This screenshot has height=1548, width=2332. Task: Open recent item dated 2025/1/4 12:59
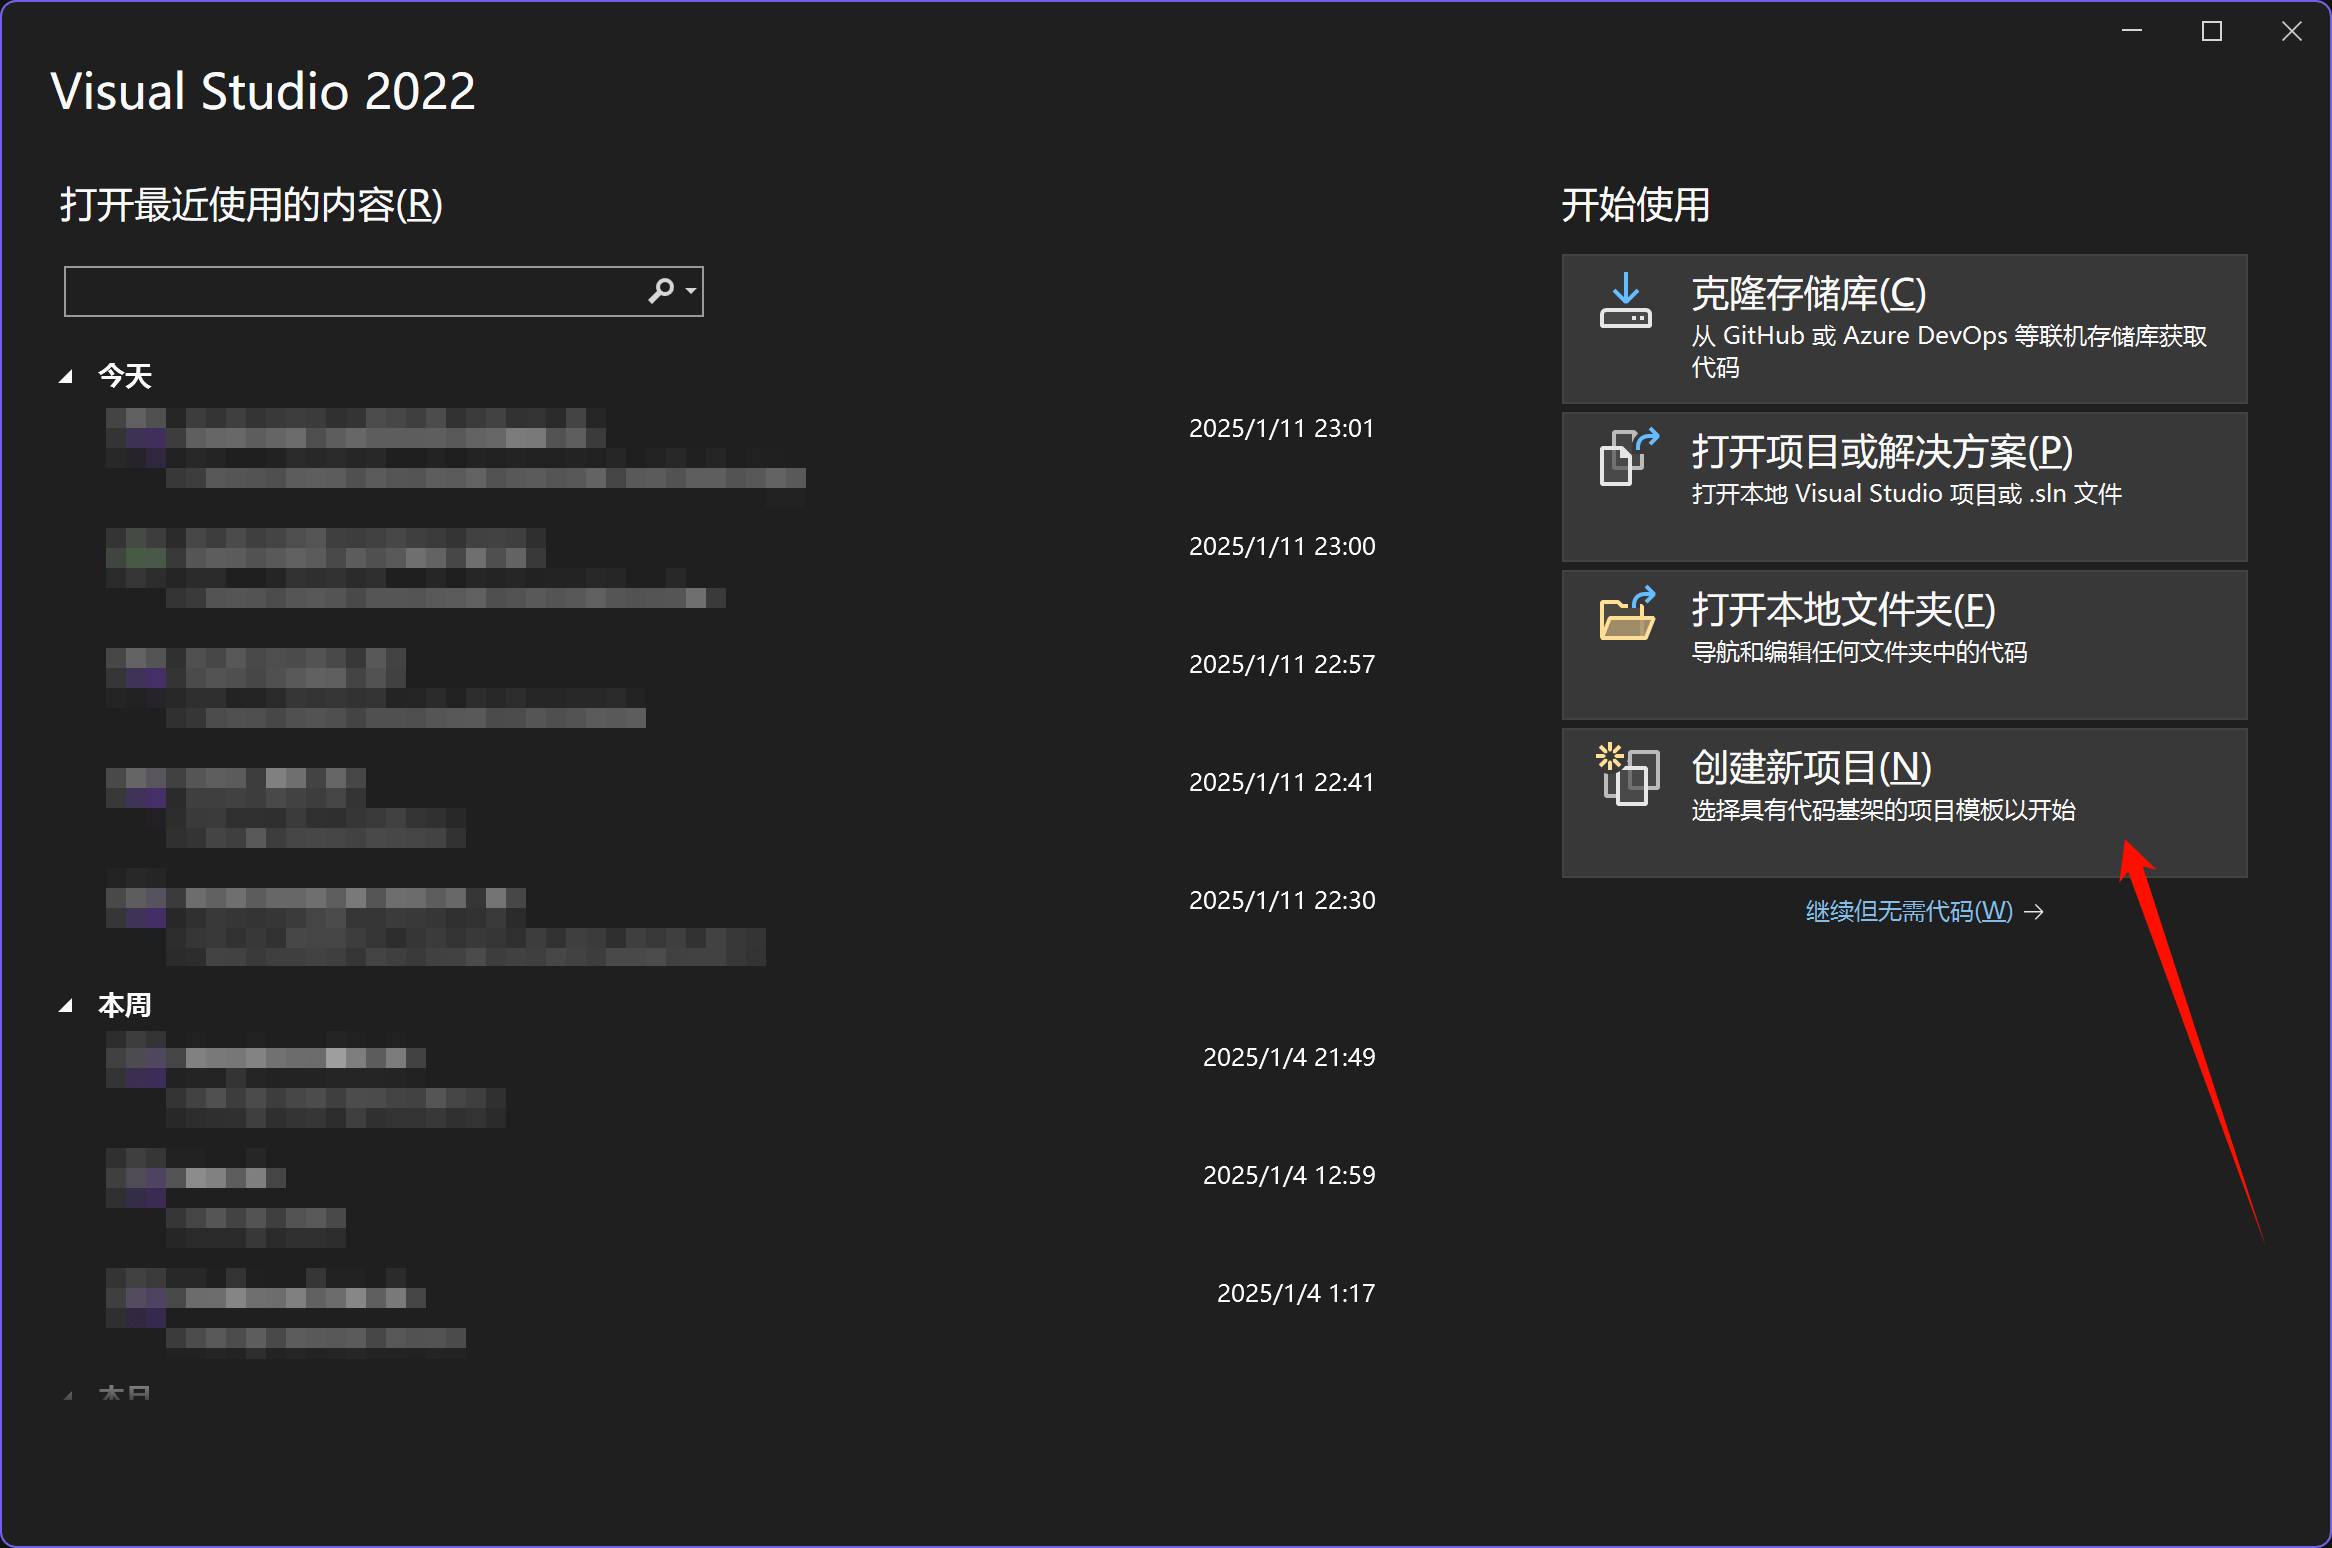pyautogui.click(x=740, y=1197)
